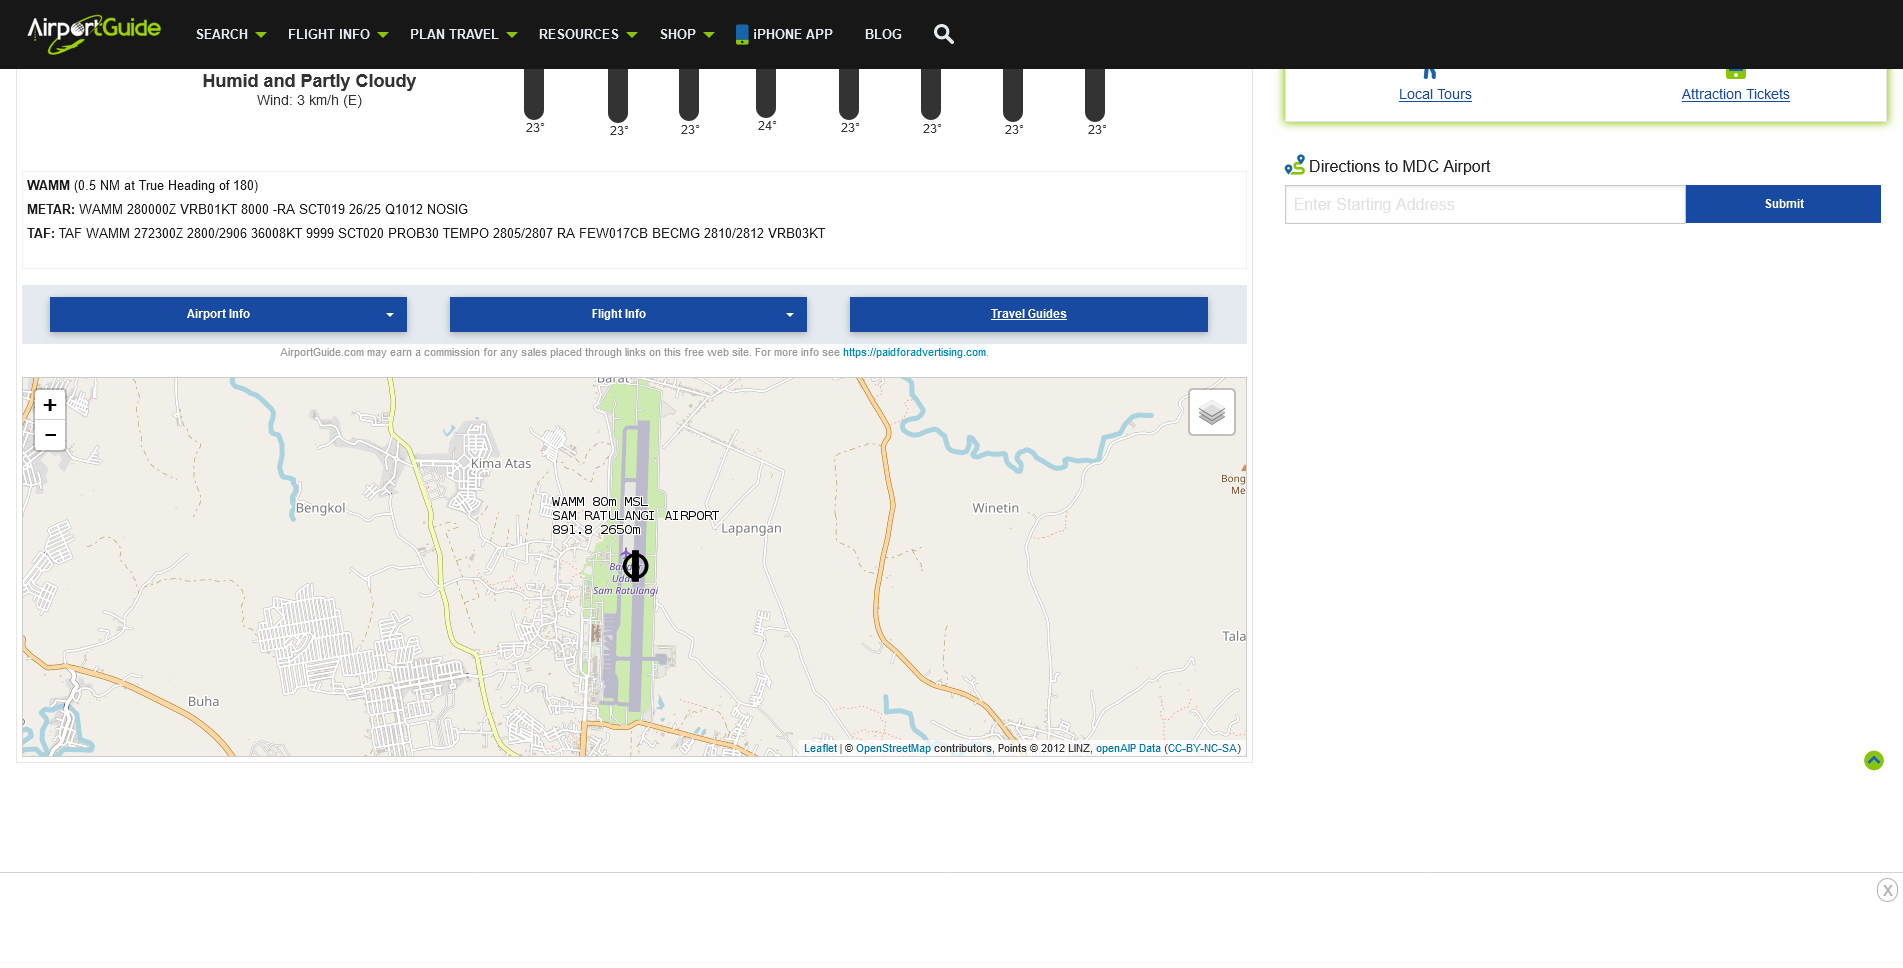The width and height of the screenshot is (1903, 968).
Task: Click the RESOURCES menu arrow
Action: 632,35
